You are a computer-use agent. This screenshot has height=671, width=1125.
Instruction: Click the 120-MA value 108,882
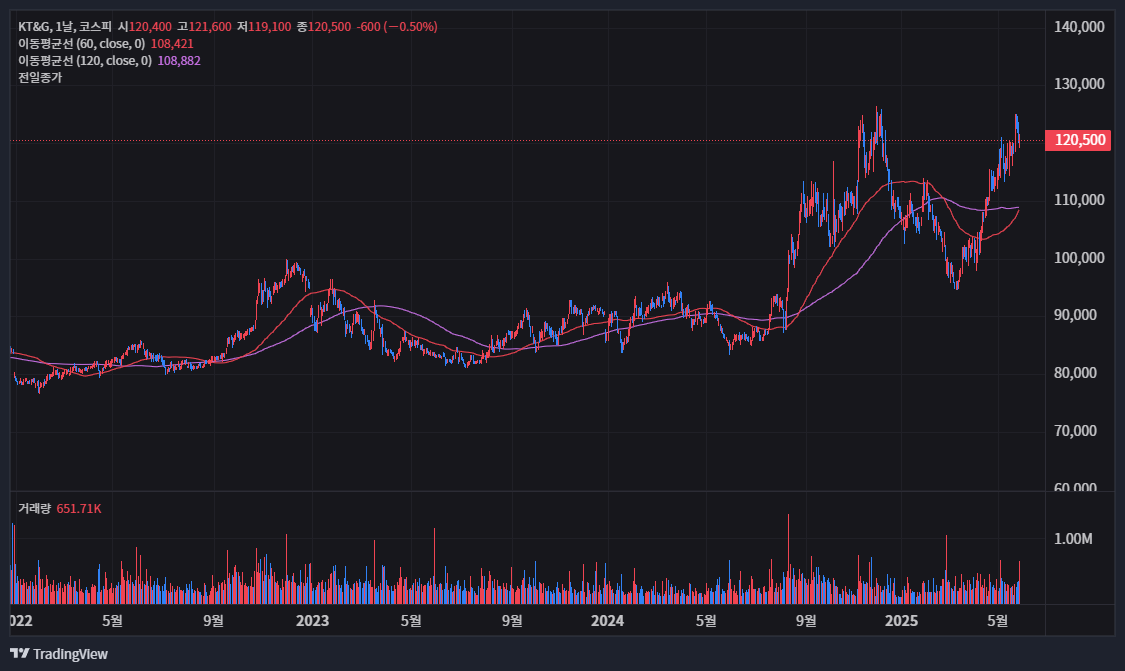[179, 61]
